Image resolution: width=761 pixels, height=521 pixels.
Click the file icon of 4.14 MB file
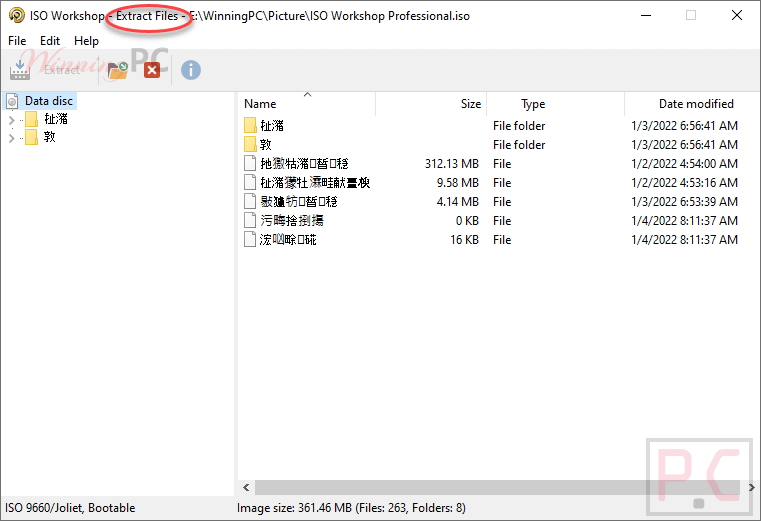(250, 201)
